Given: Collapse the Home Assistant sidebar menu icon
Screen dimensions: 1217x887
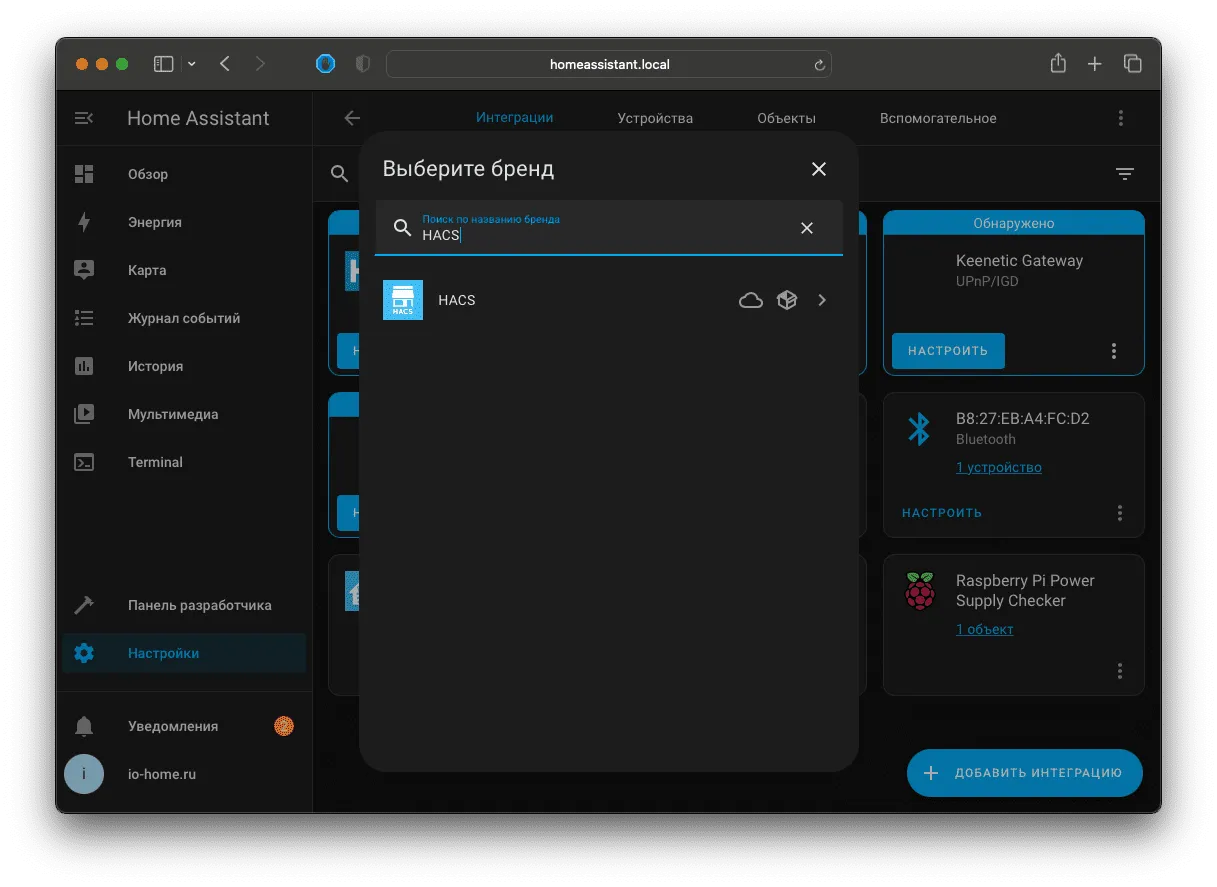Looking at the screenshot, I should [x=84, y=118].
